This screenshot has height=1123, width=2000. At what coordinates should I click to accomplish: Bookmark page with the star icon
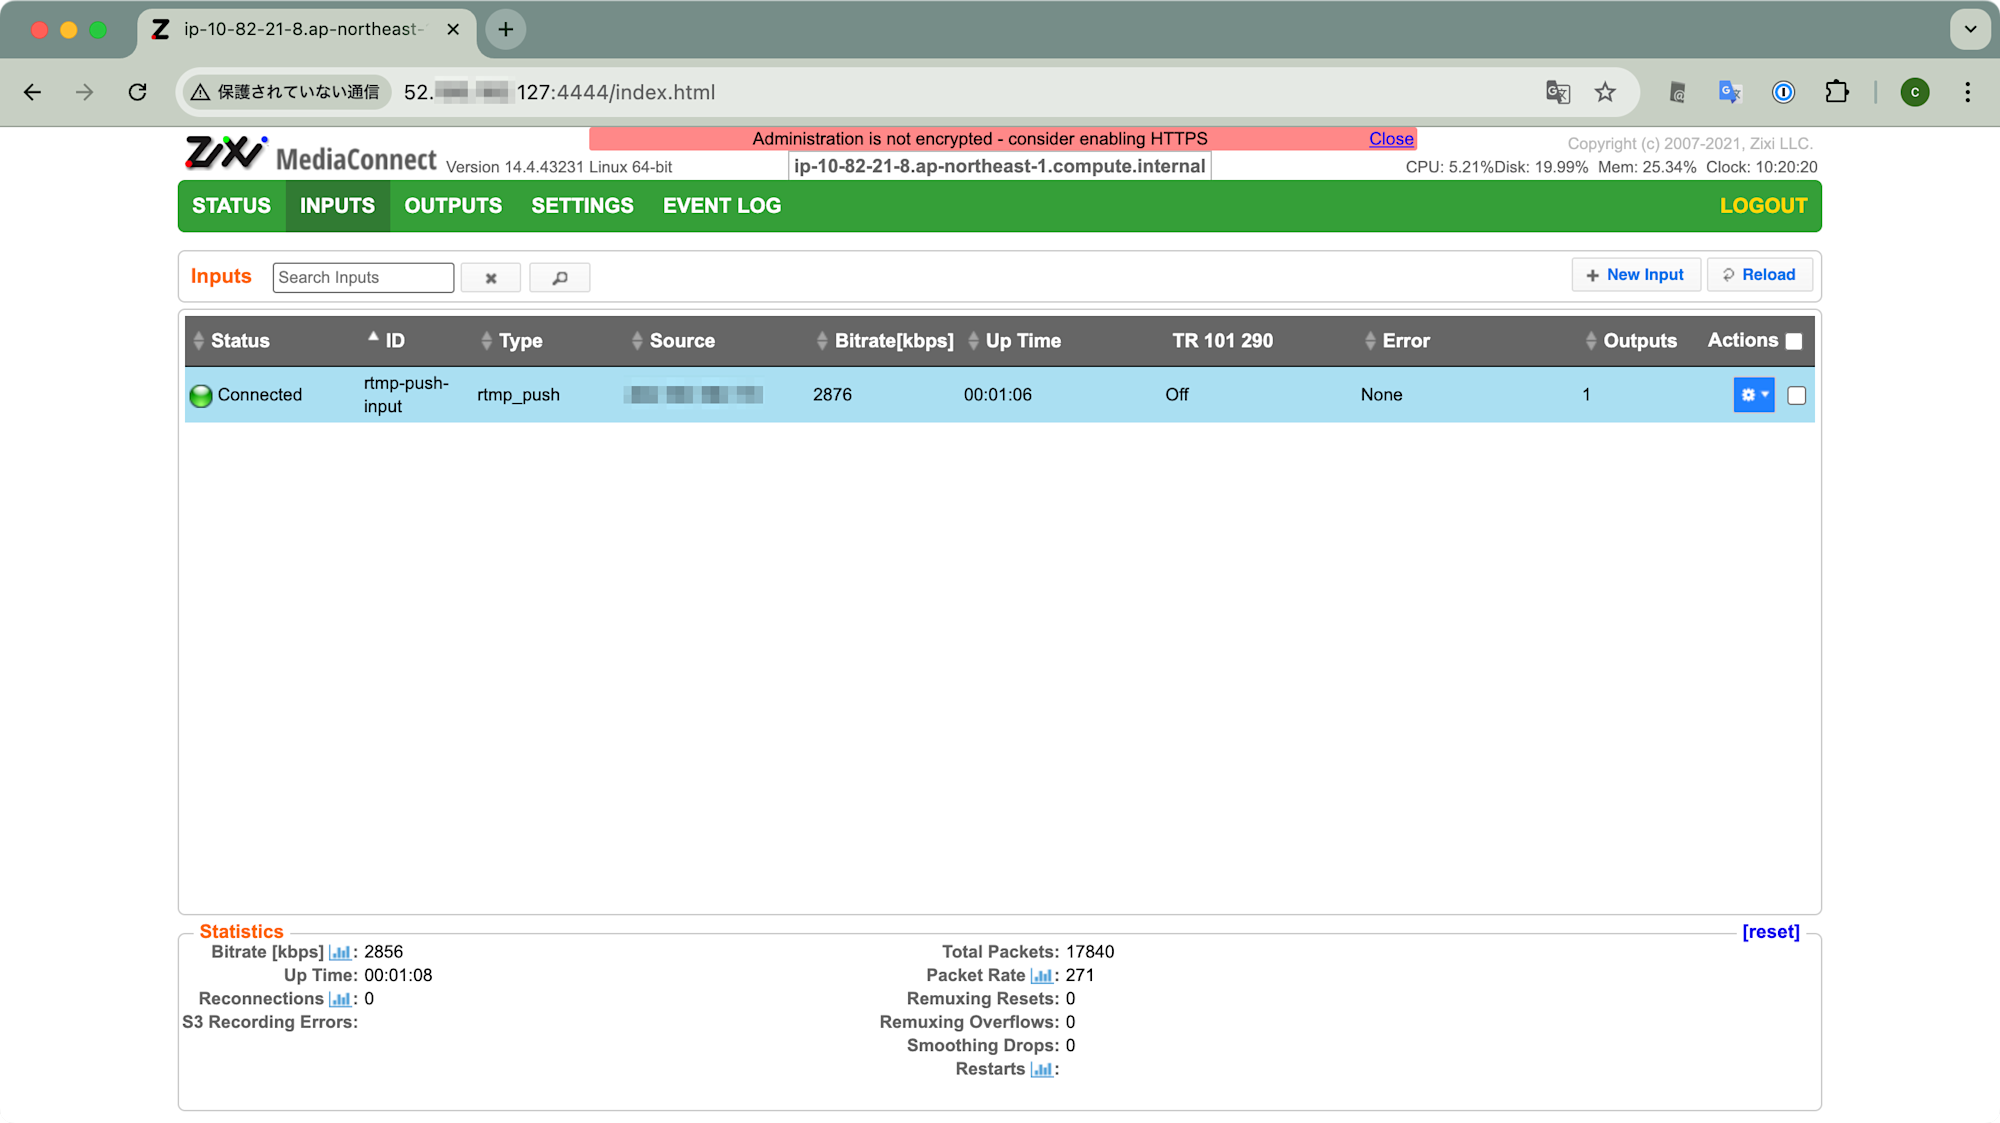pyautogui.click(x=1605, y=92)
